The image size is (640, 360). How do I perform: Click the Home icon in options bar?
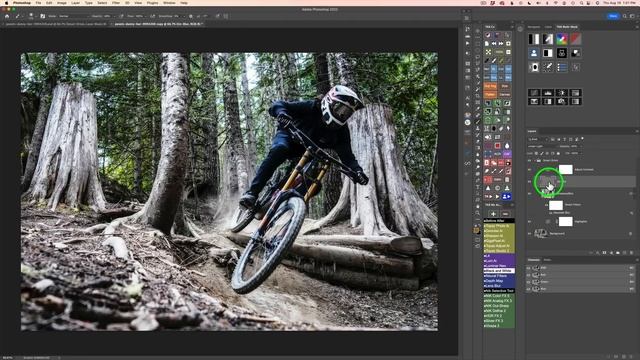point(7,16)
